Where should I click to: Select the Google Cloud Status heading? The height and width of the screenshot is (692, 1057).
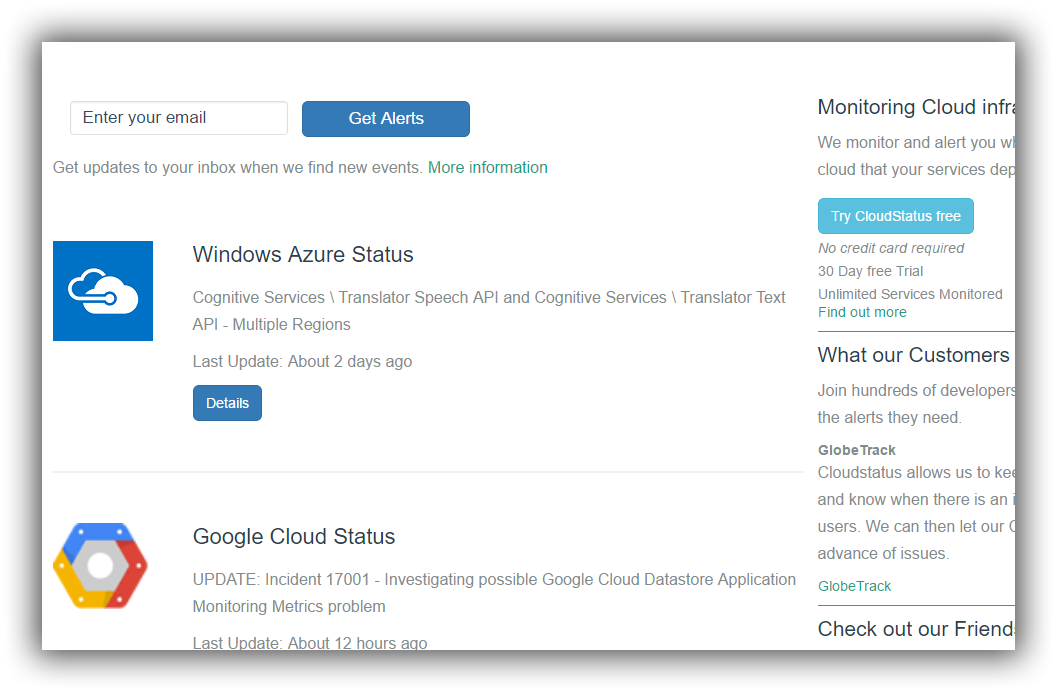click(x=294, y=537)
